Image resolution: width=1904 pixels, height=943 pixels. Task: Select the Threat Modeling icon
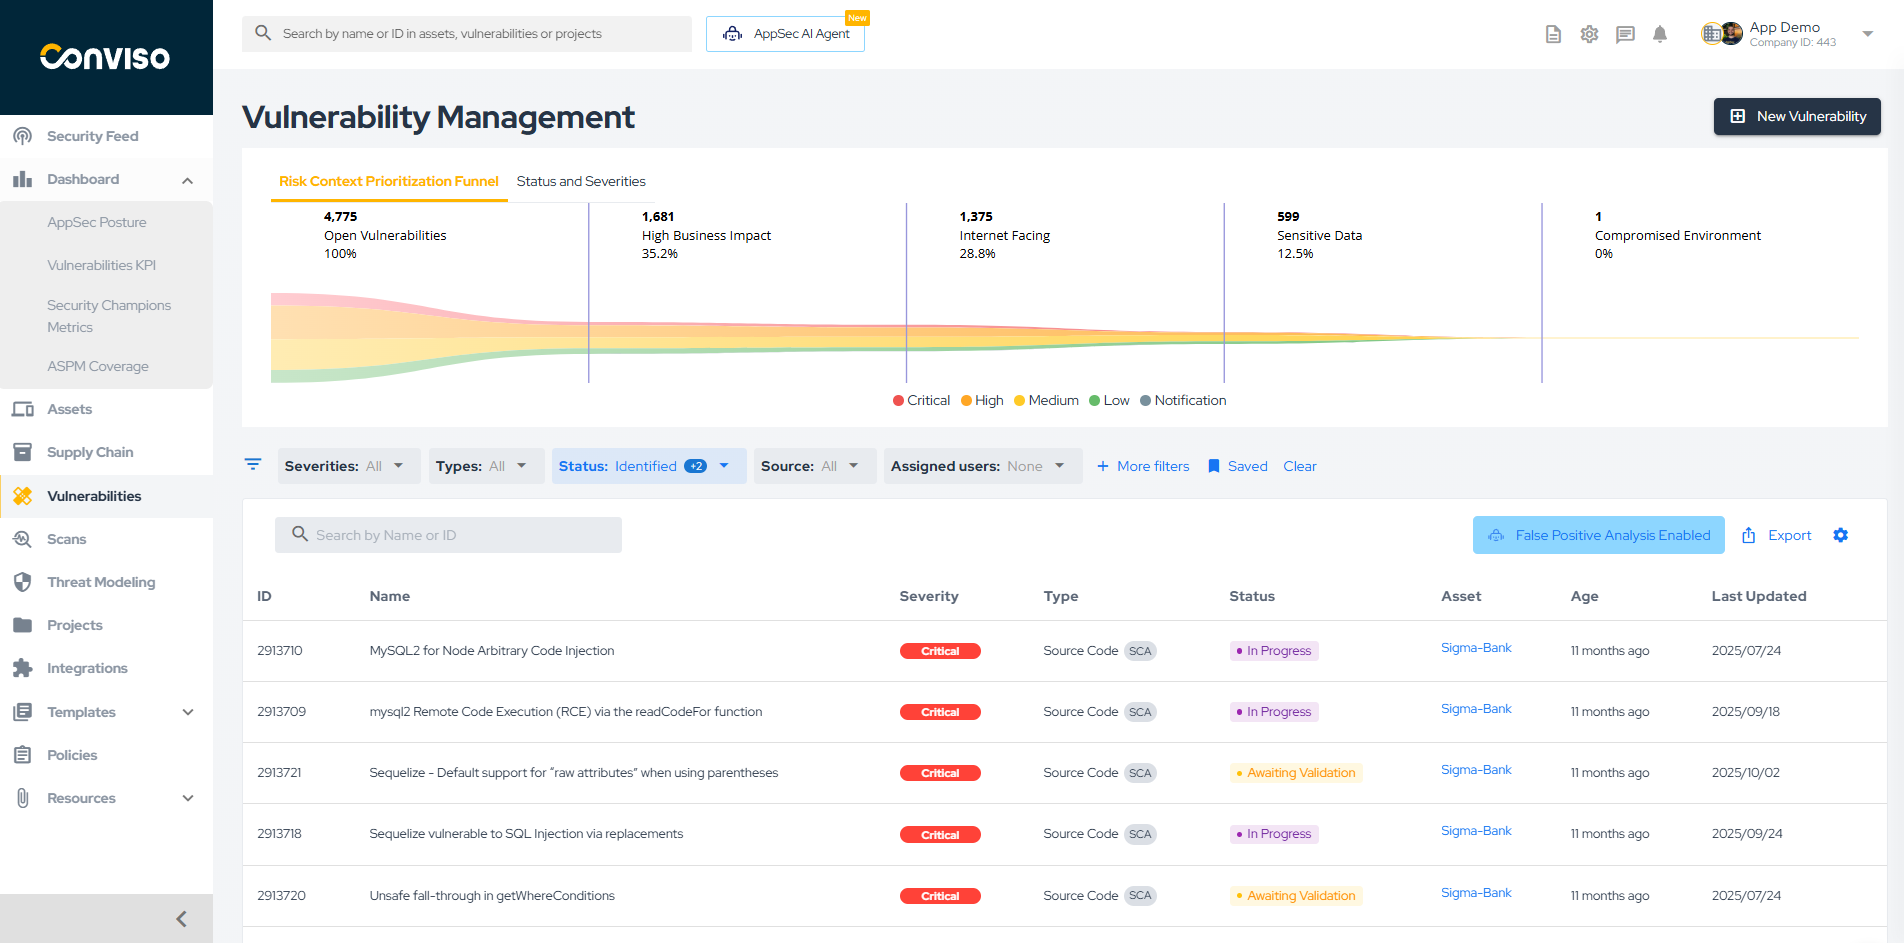tap(22, 582)
